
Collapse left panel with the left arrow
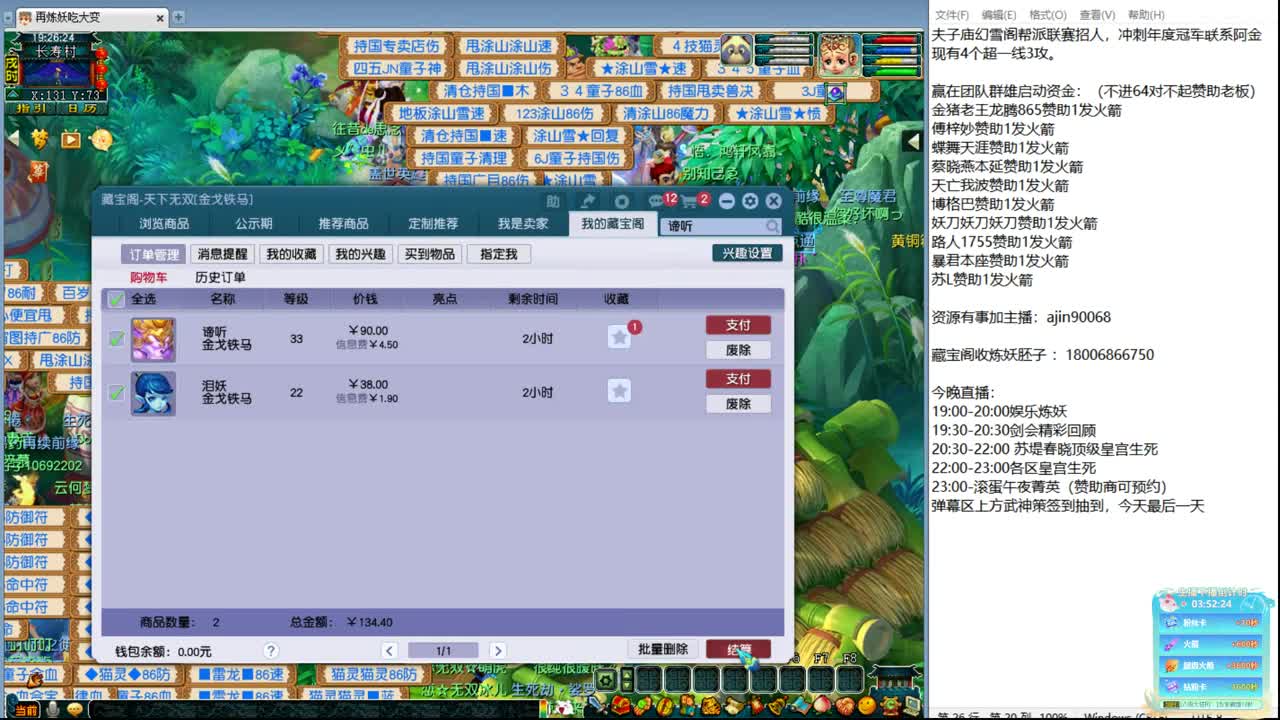(x=12, y=139)
